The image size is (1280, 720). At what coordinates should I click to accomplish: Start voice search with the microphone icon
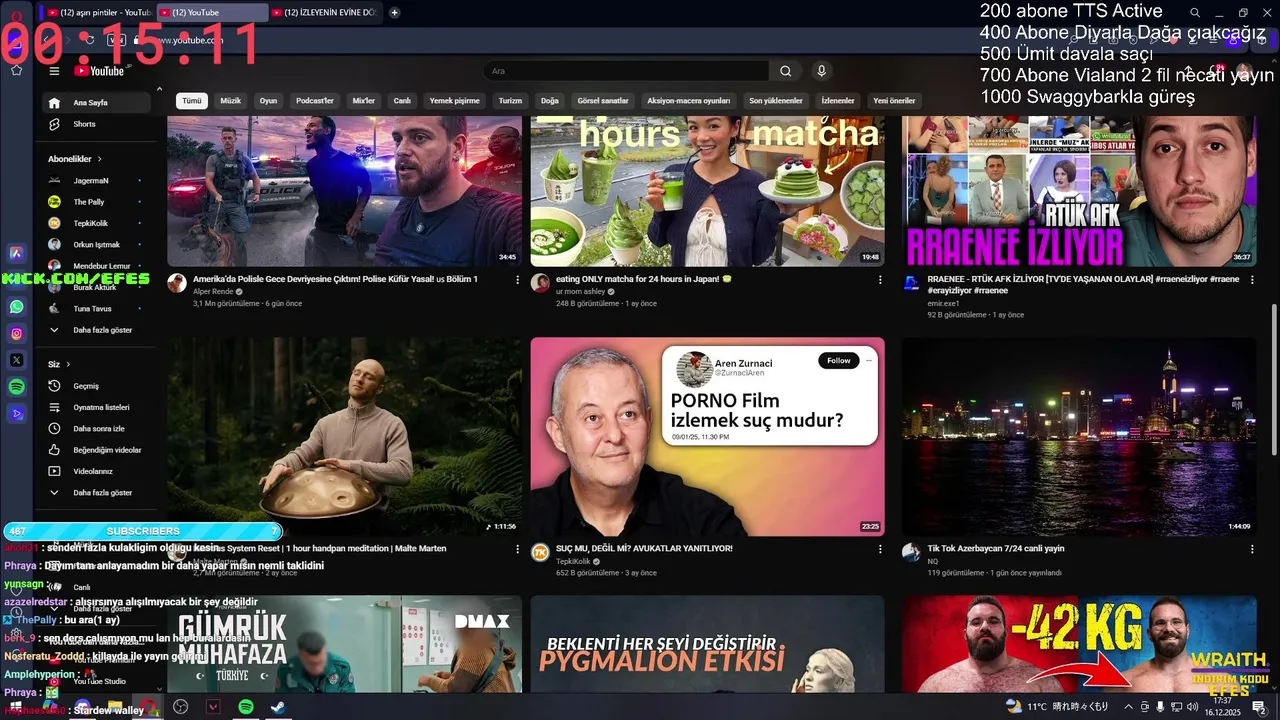[821, 71]
